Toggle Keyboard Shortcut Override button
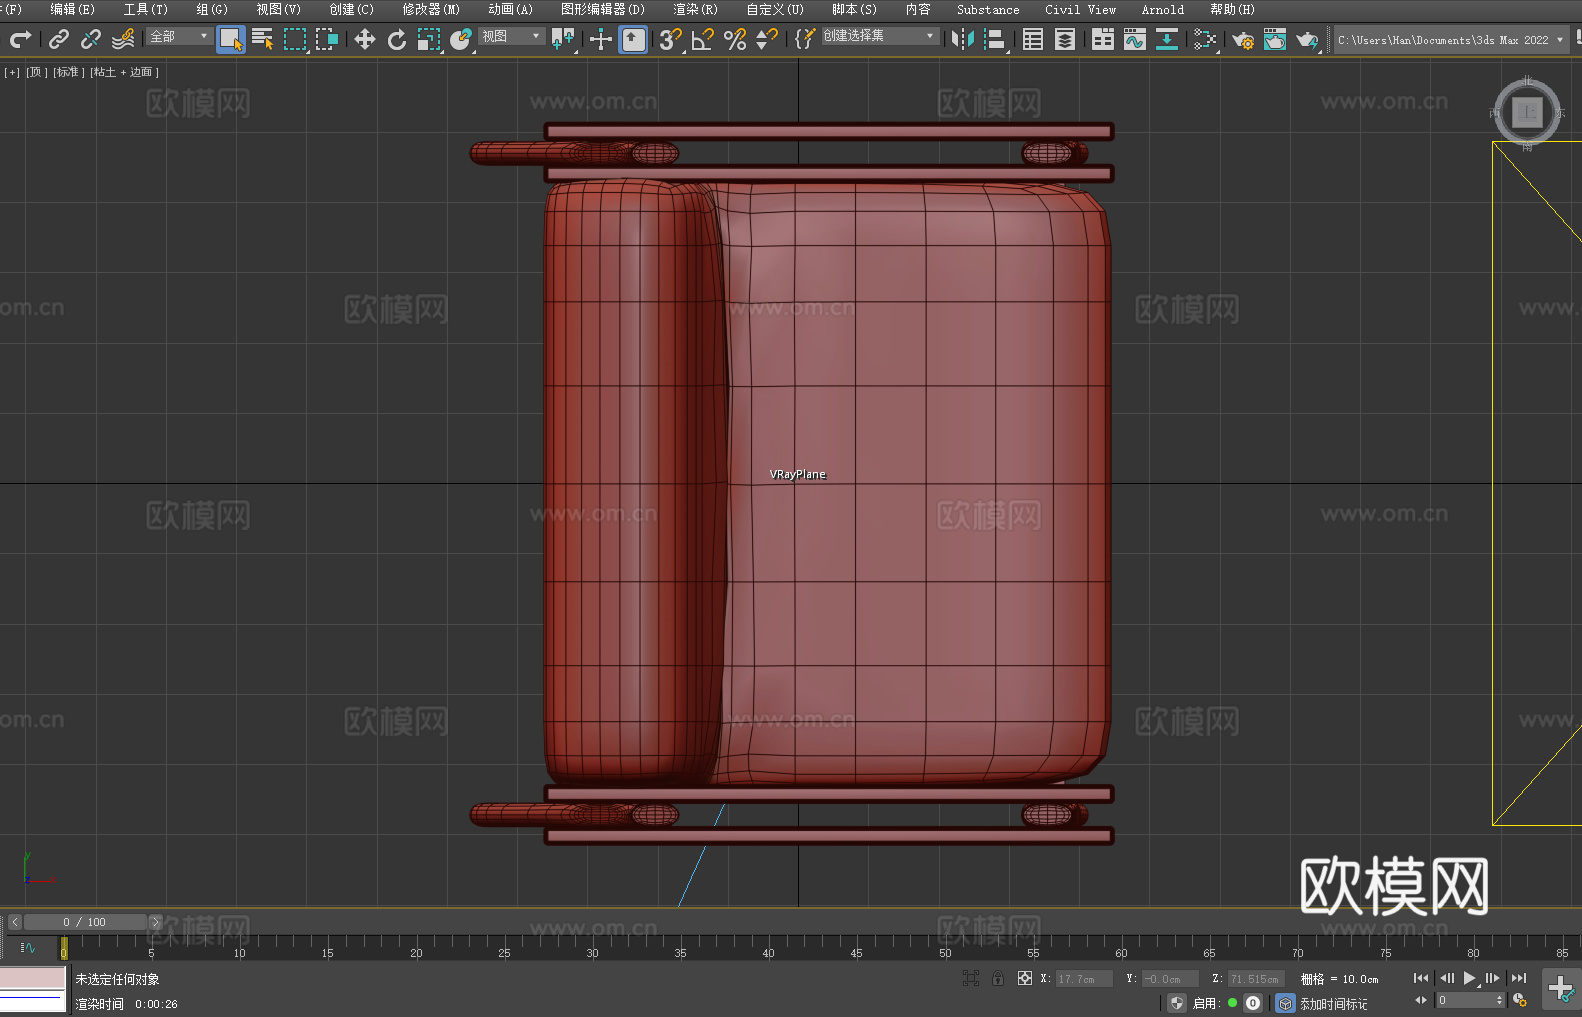Screen dimensions: 1582x1017 633,39
